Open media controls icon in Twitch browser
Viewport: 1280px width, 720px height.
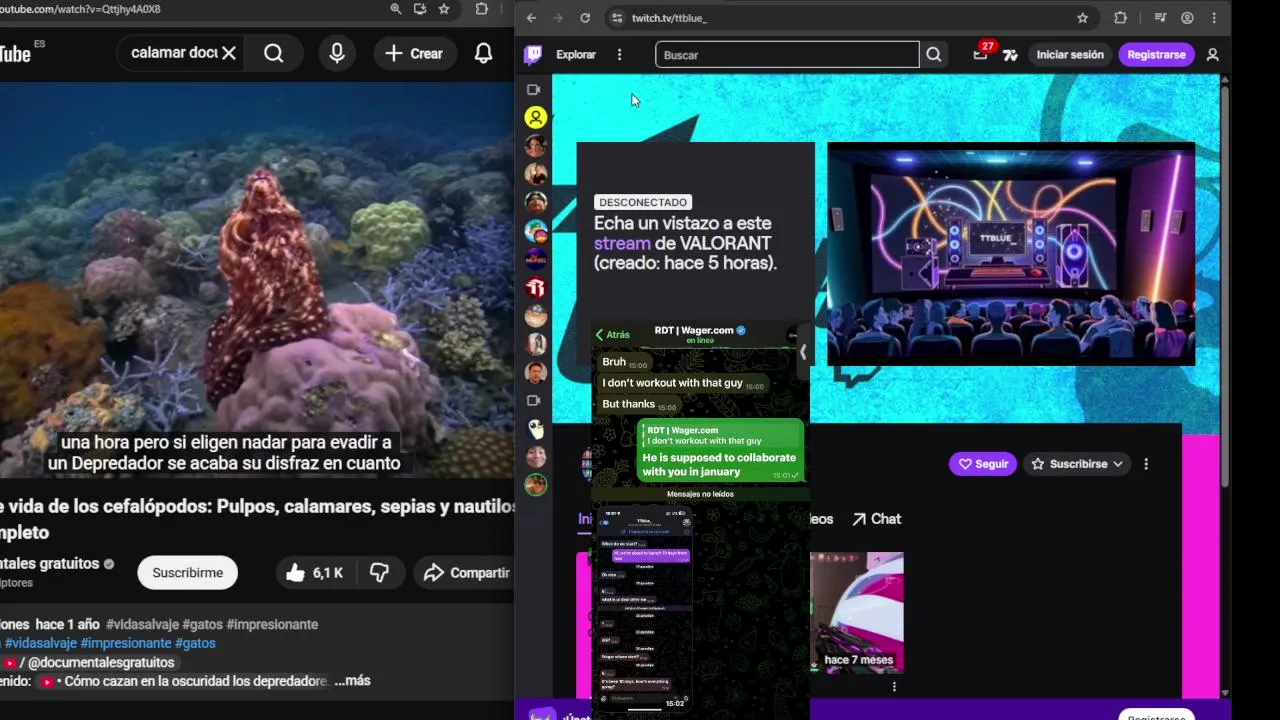(1160, 18)
